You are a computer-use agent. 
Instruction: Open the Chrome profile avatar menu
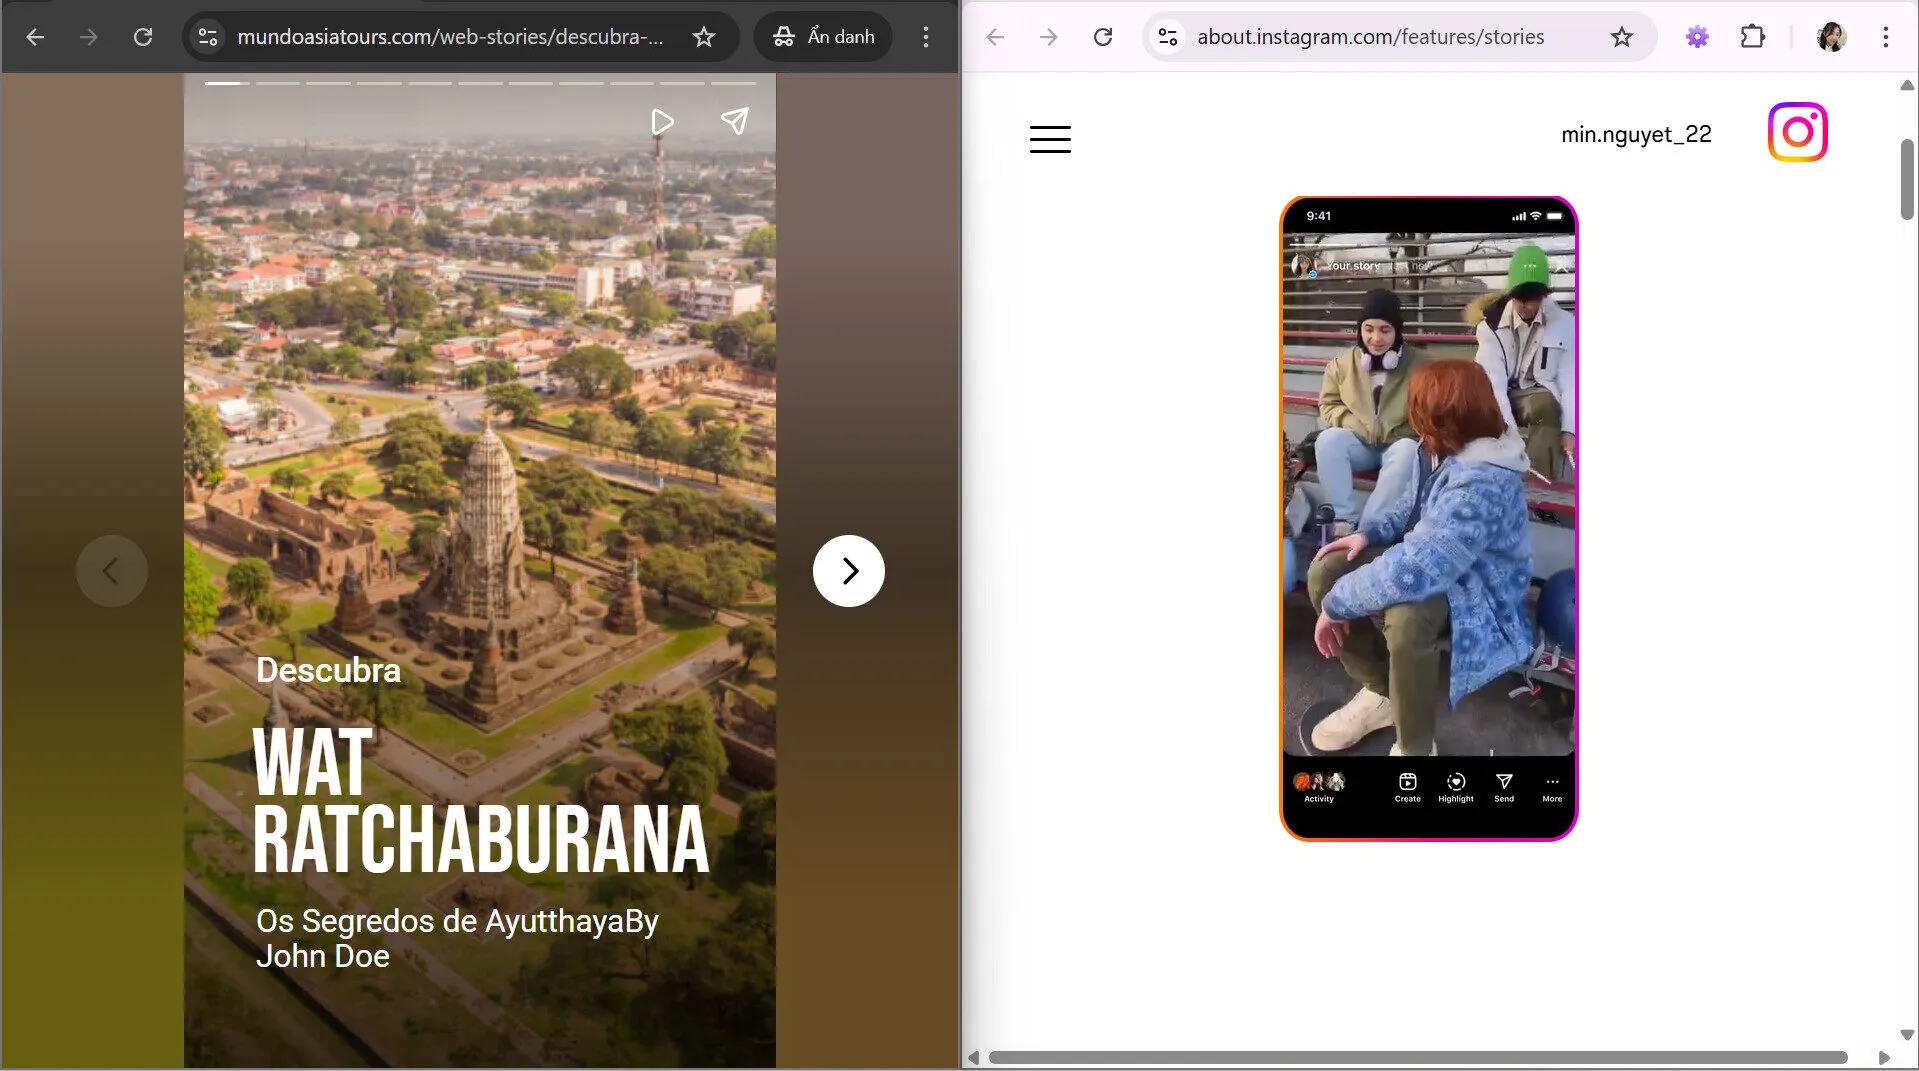(1831, 36)
